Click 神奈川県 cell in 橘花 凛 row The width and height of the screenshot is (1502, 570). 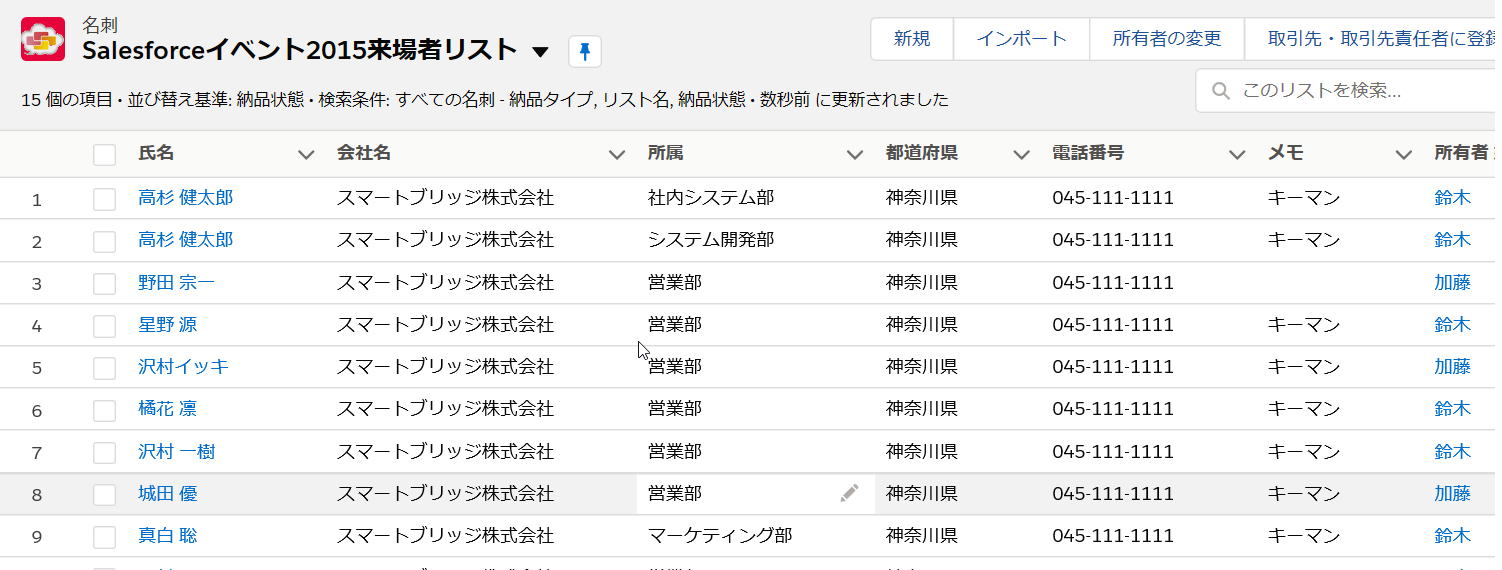click(x=921, y=409)
